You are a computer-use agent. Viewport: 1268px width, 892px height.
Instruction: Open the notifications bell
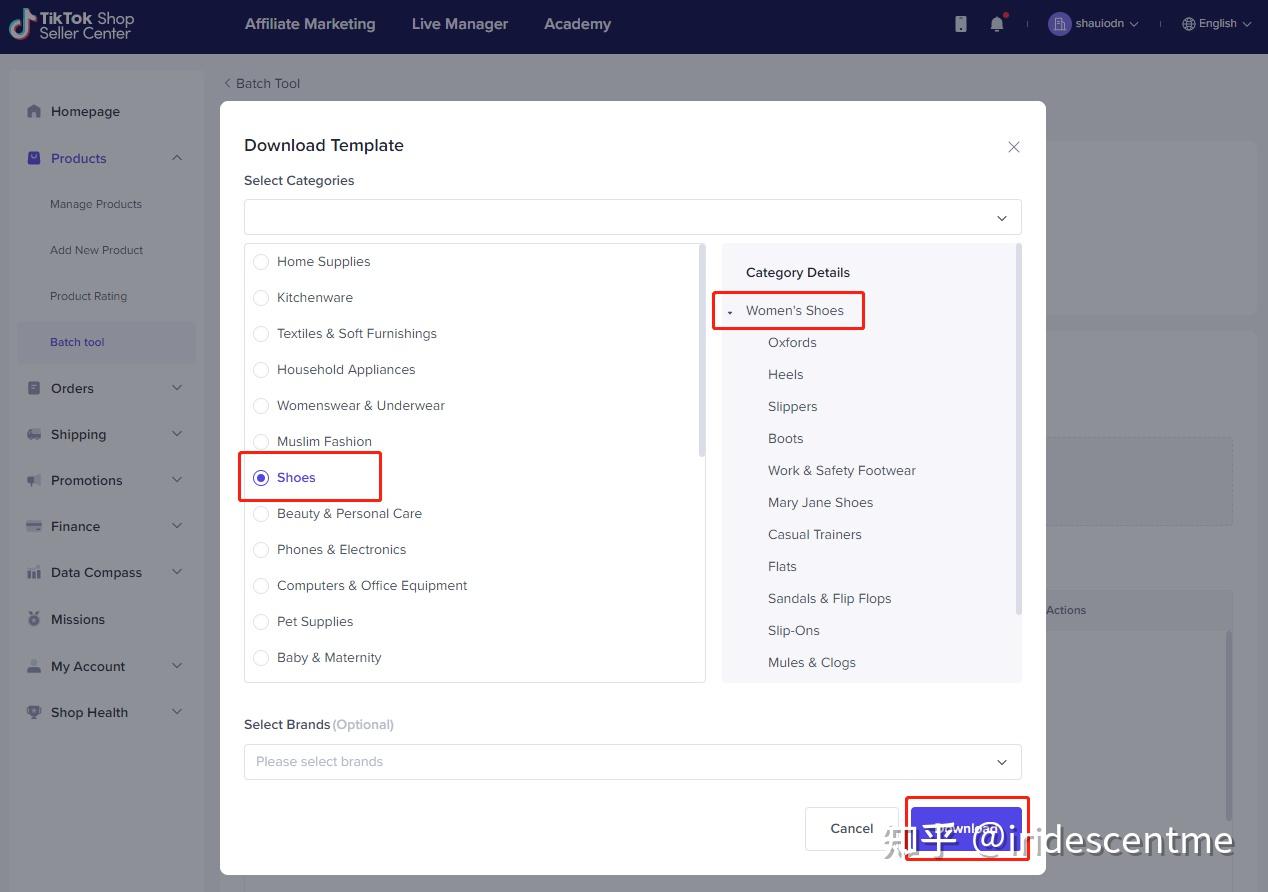tap(997, 24)
